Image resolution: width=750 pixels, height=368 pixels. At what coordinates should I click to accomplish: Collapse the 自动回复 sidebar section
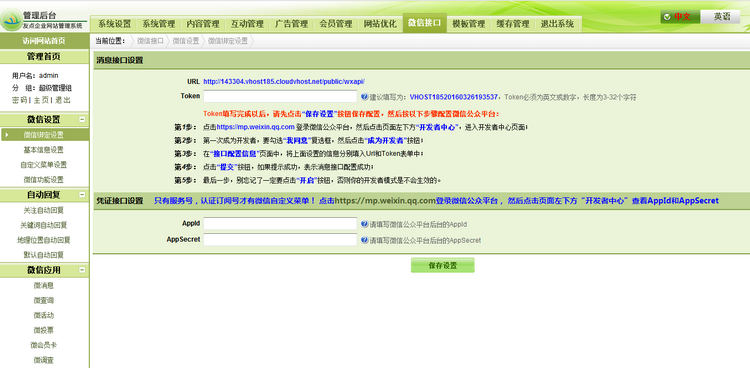(x=82, y=195)
